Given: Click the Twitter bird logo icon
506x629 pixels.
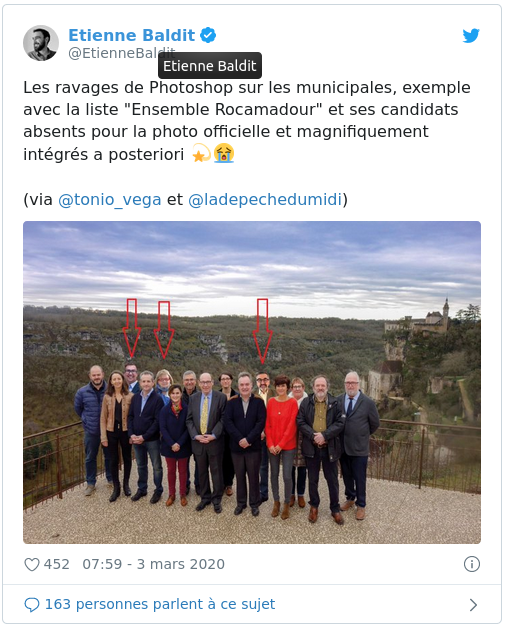Looking at the screenshot, I should click(471, 36).
